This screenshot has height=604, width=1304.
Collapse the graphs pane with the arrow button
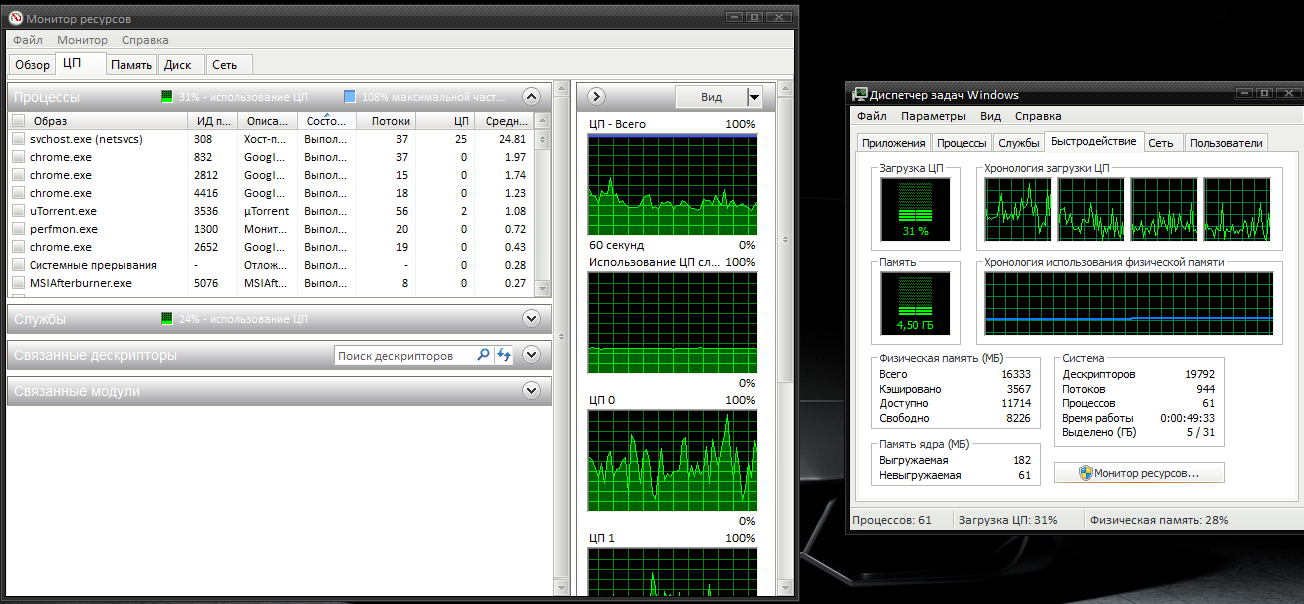click(597, 97)
